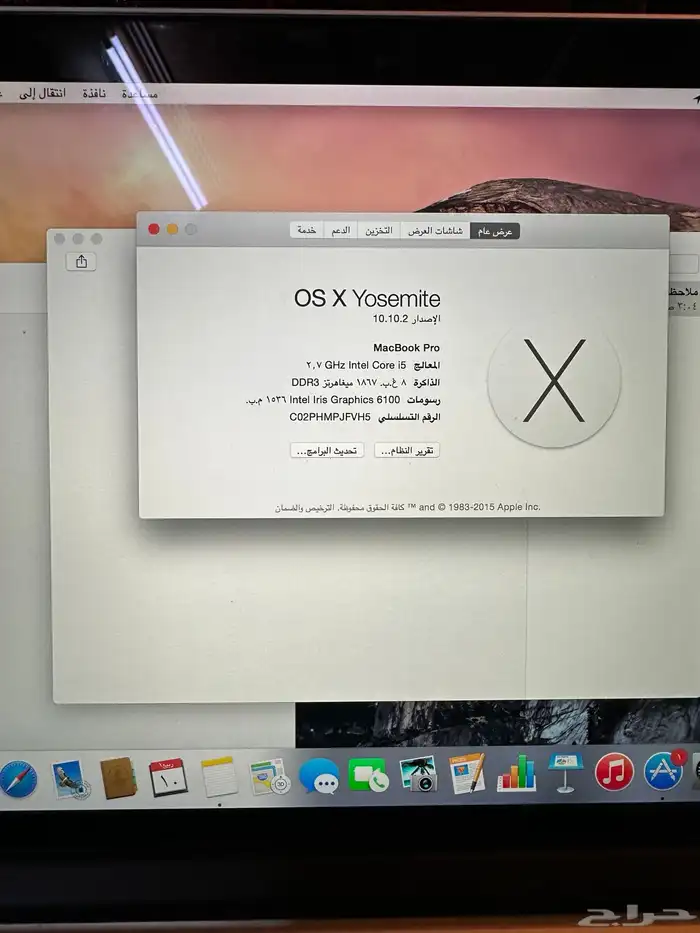Open the App Store with update badge
This screenshot has width=700, height=933.
pos(663,771)
